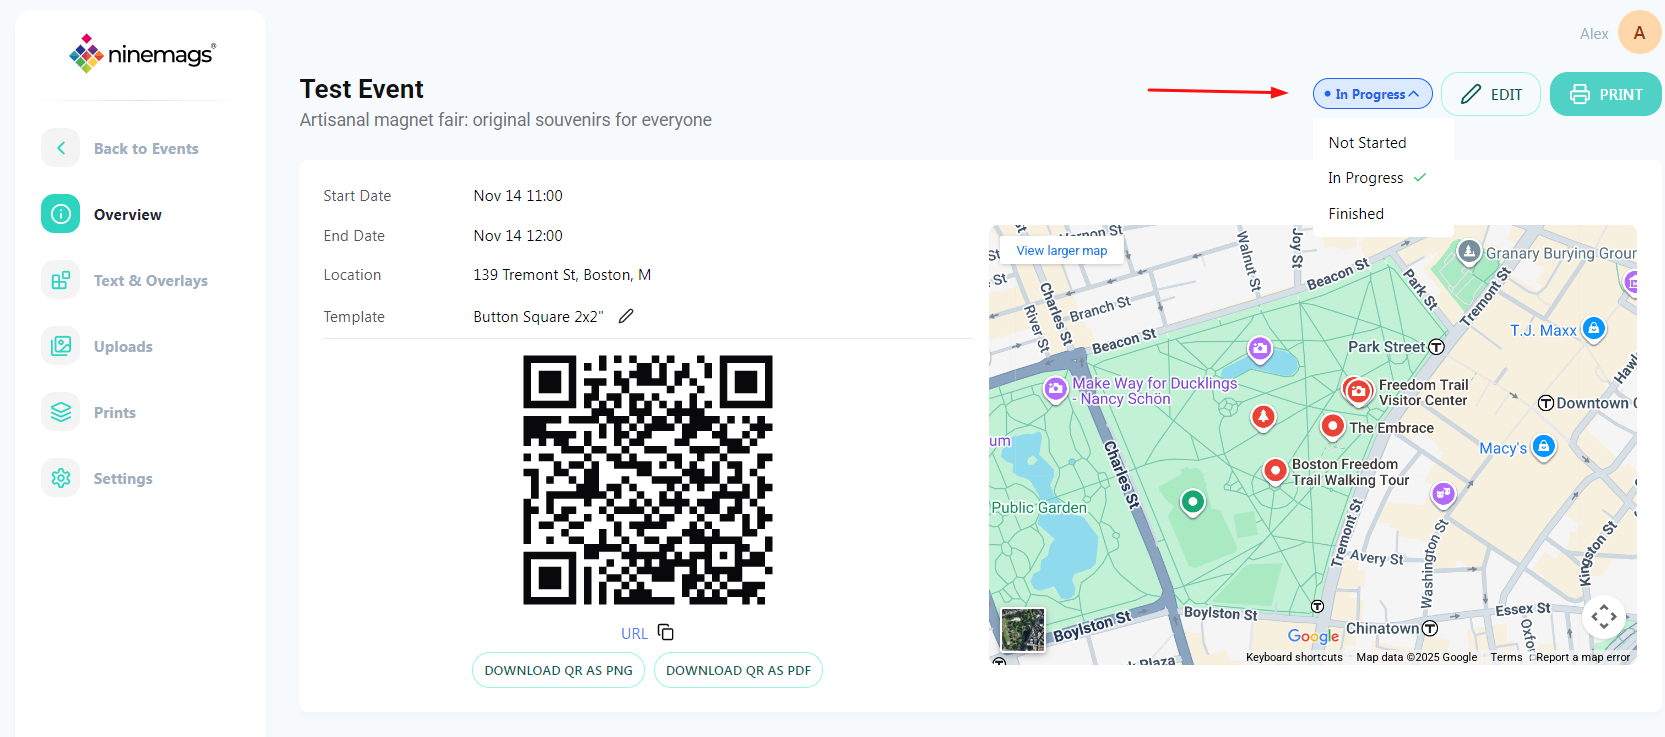
Task: Open map Keyboard shortcuts
Action: [x=1294, y=657]
